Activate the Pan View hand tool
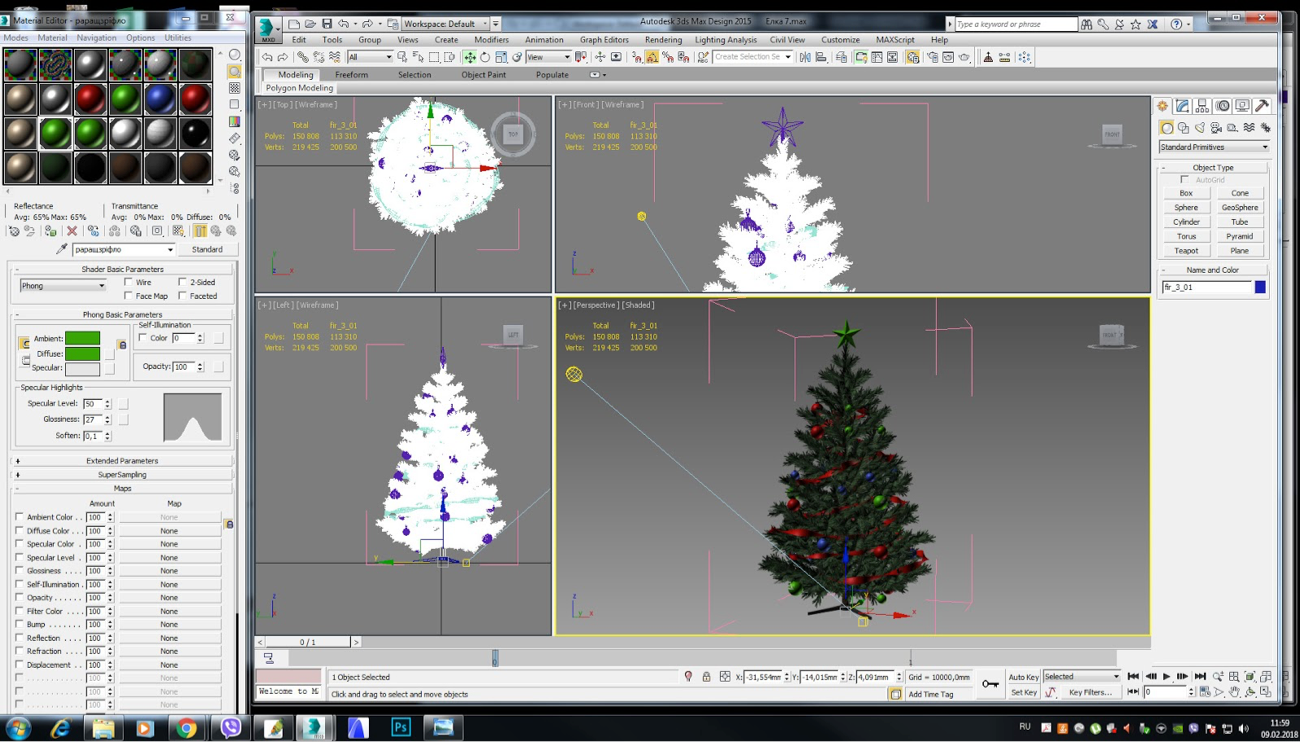 pos(1234,692)
